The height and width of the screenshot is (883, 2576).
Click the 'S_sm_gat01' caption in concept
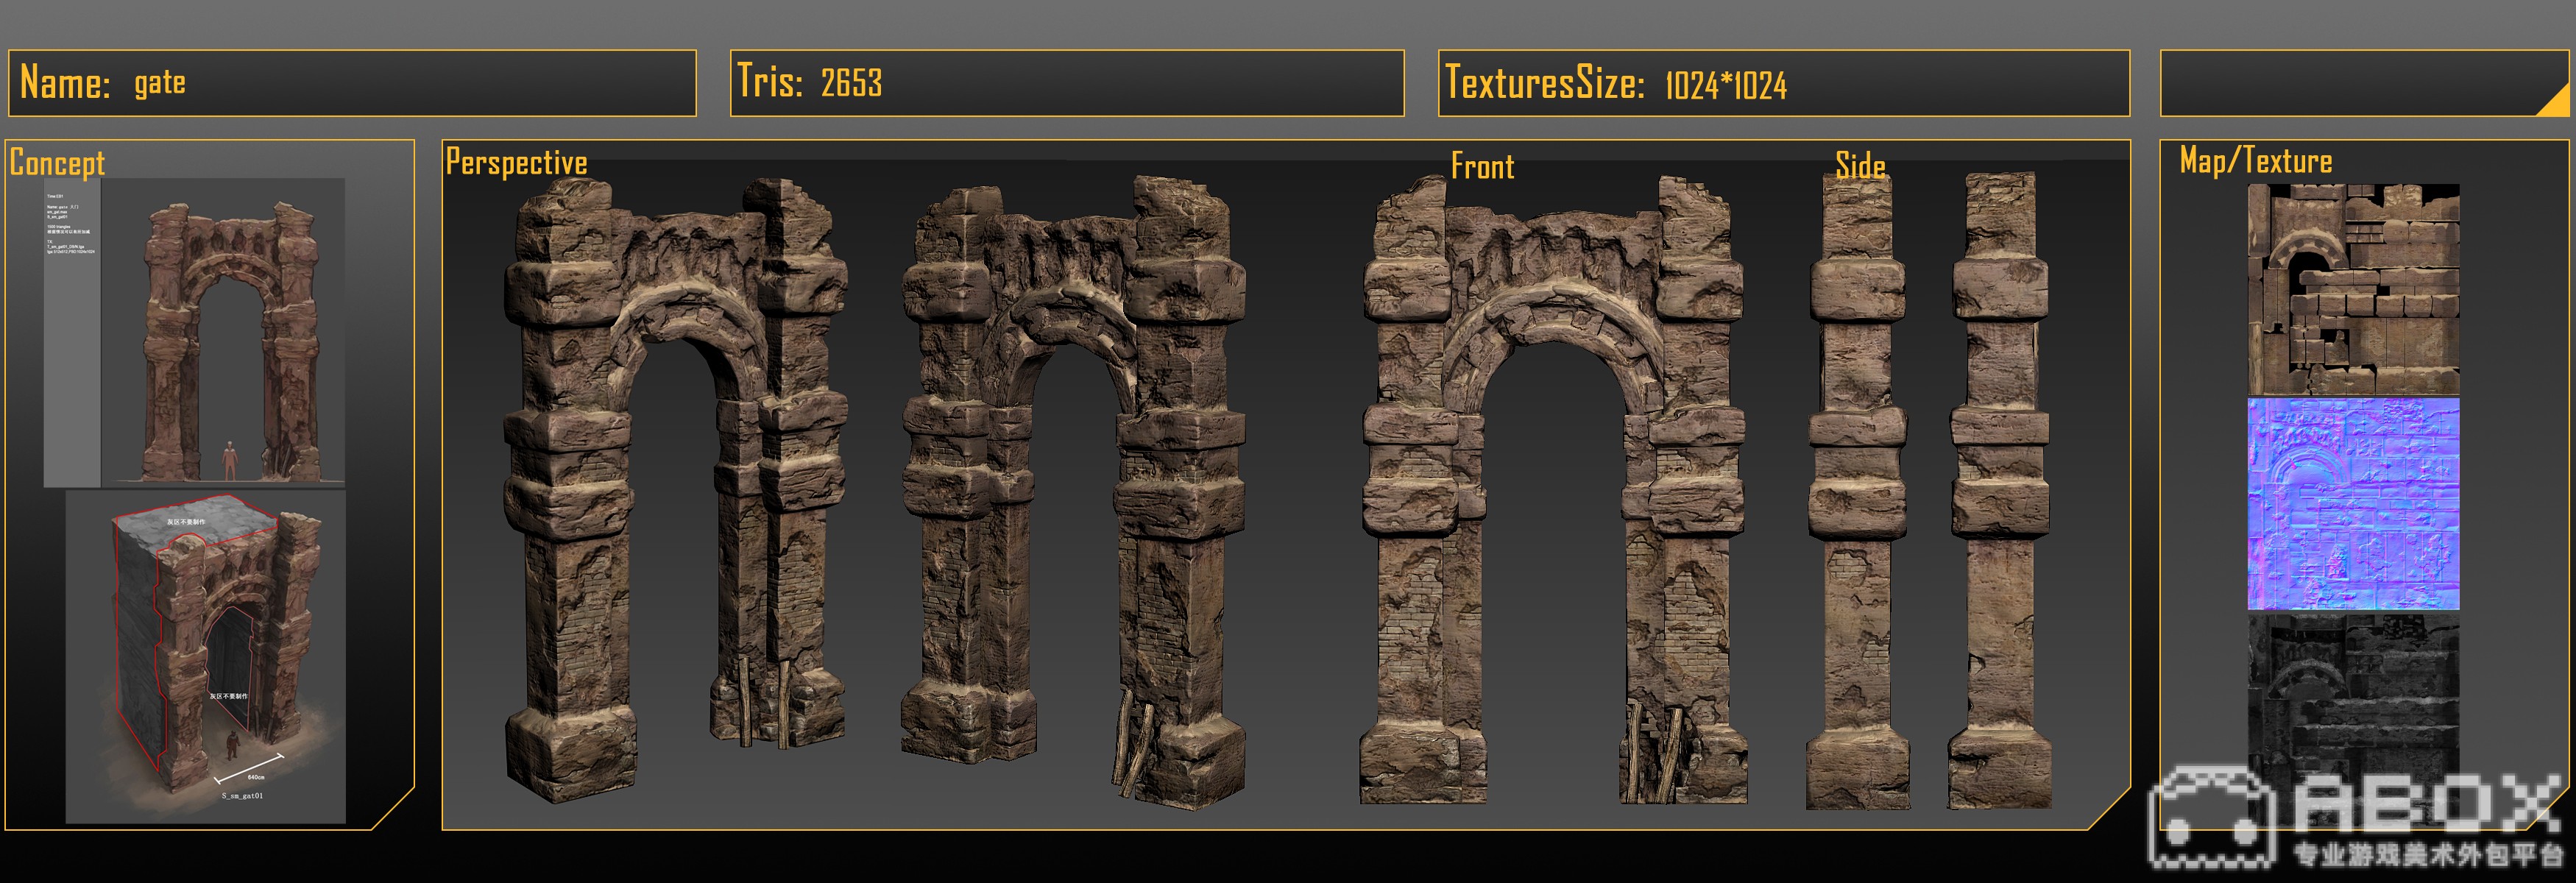coord(242,796)
